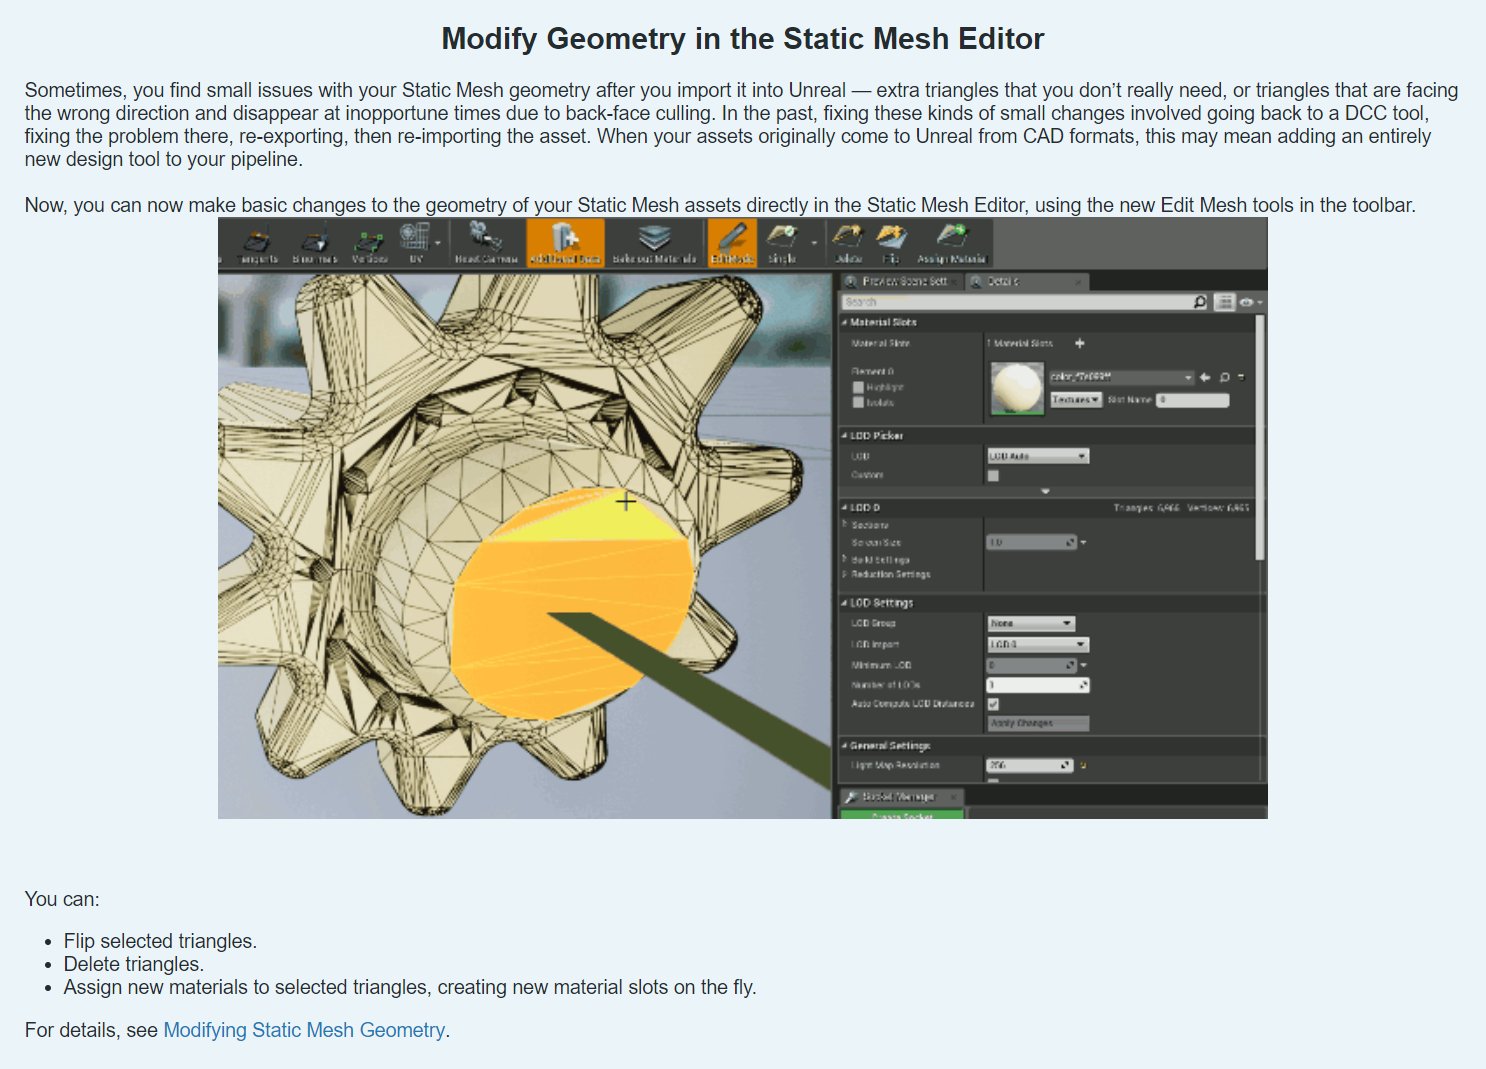1486x1069 pixels.
Task: Close the Details tab
Action: [1078, 282]
